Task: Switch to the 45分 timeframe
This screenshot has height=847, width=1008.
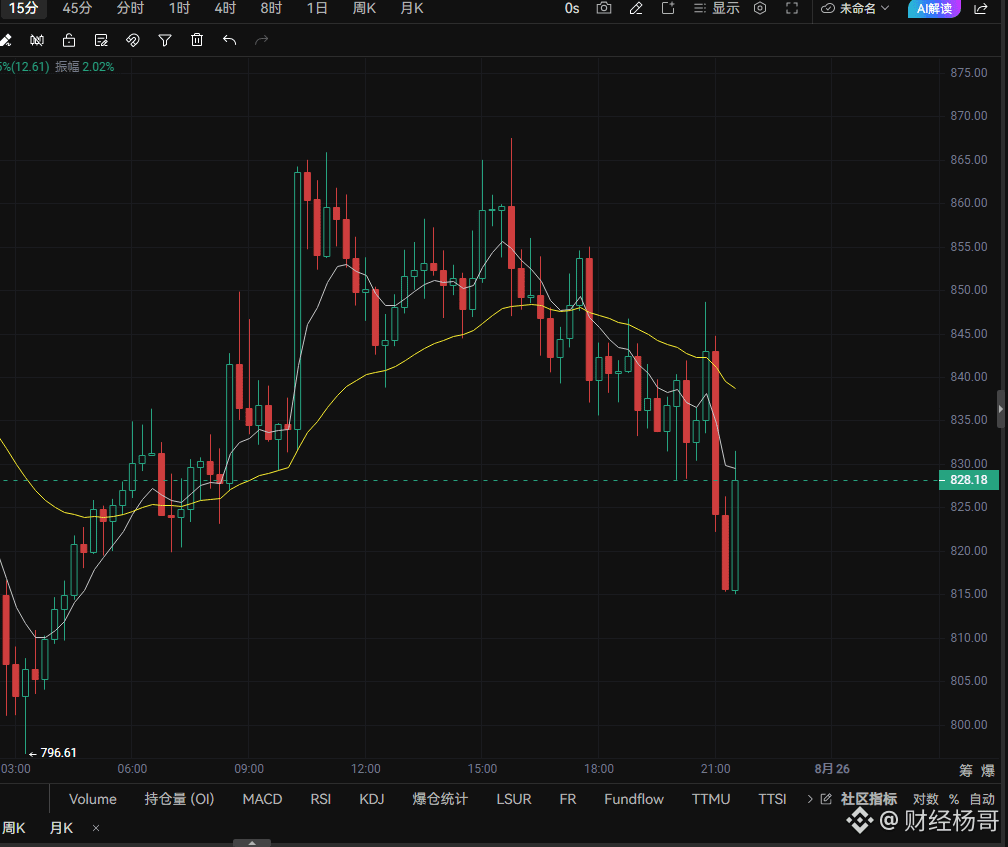Action: 77,8
